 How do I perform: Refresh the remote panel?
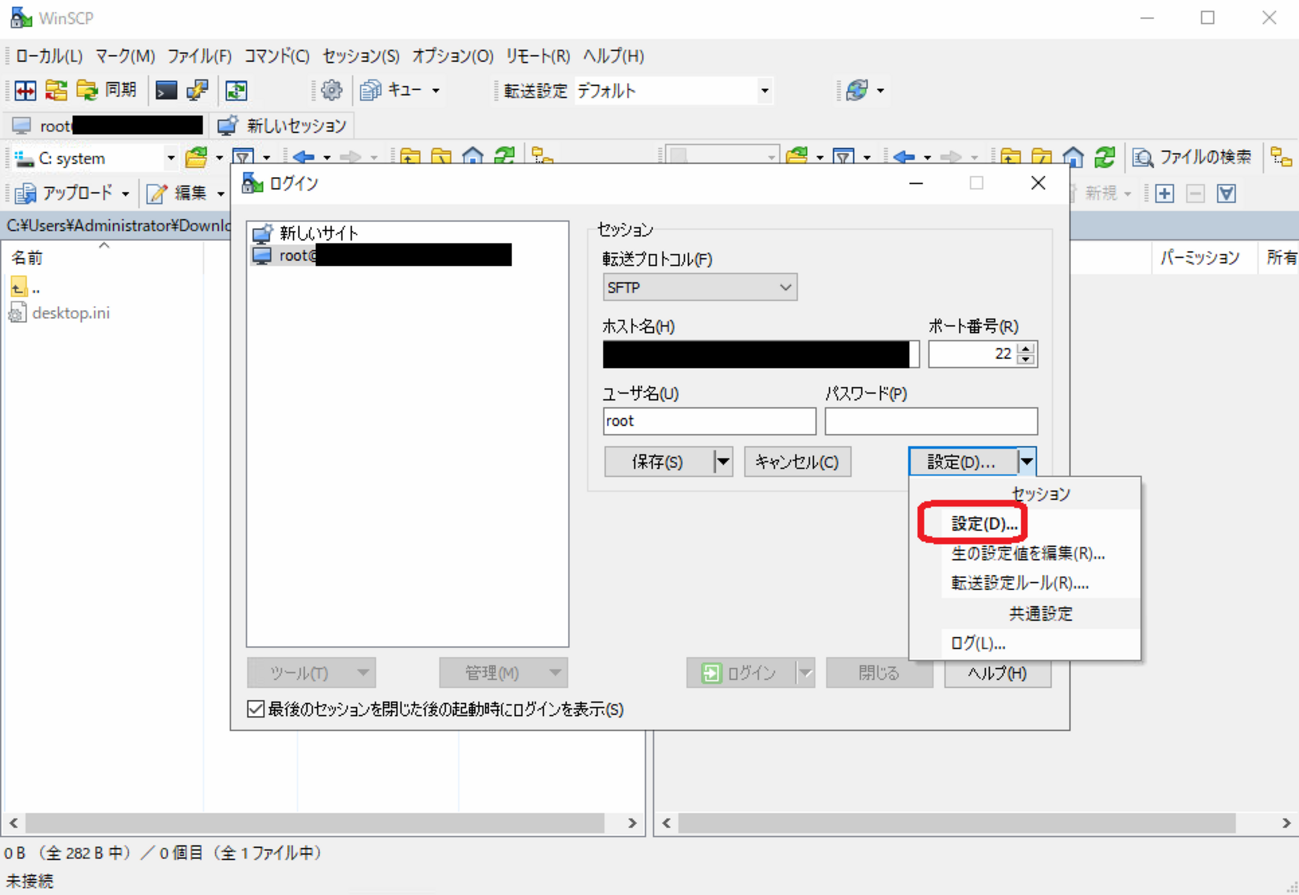point(1104,158)
